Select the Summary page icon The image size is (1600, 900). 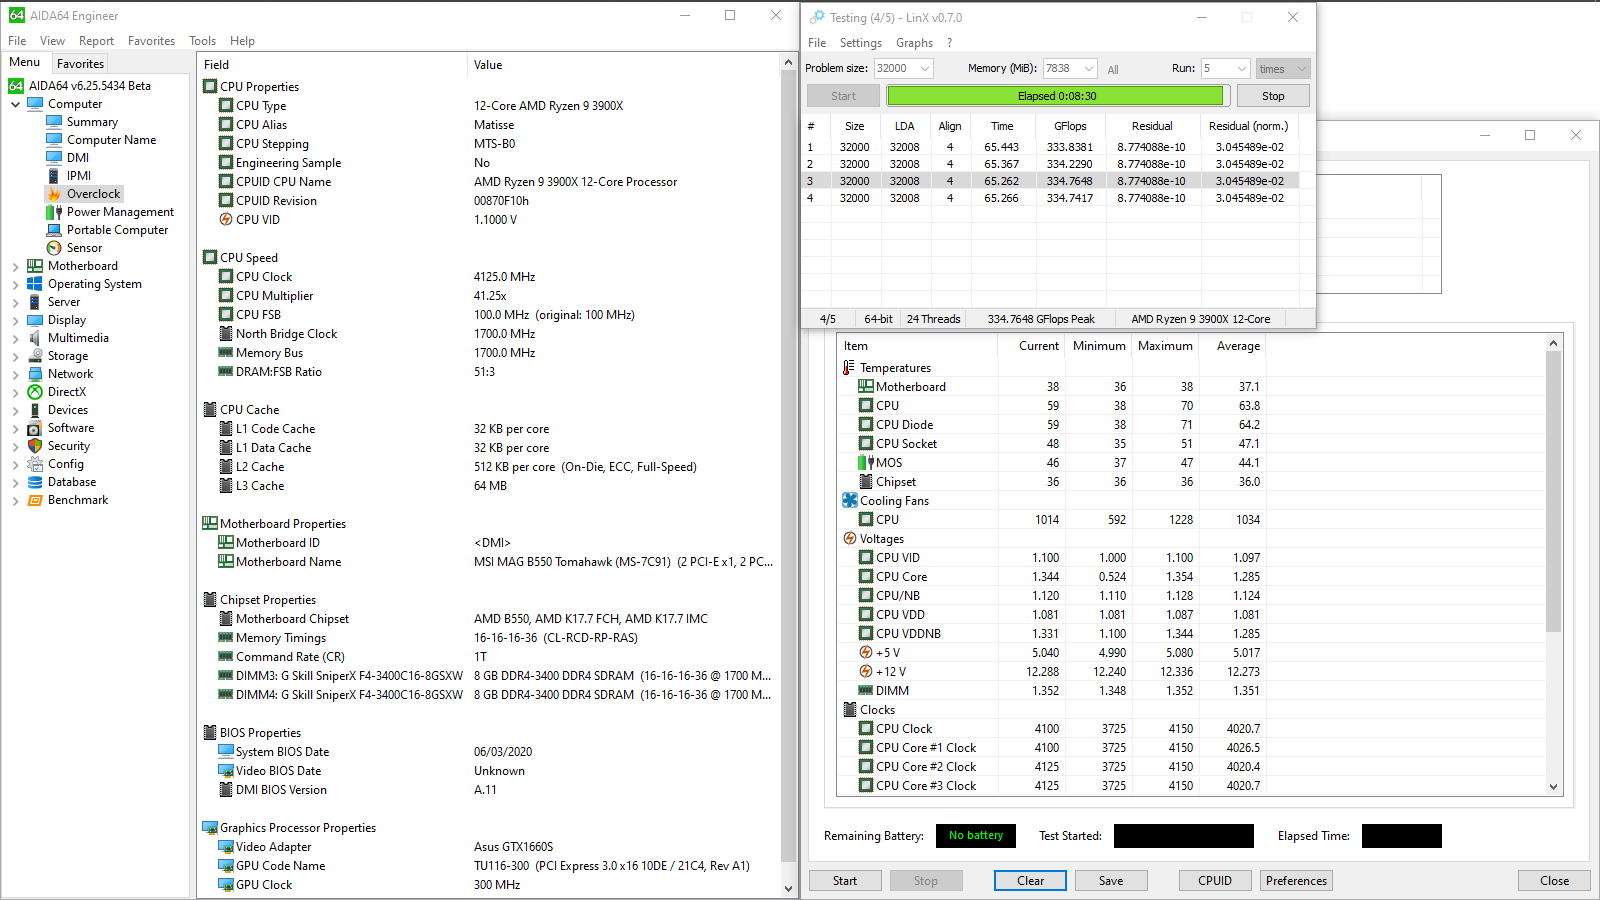click(54, 122)
